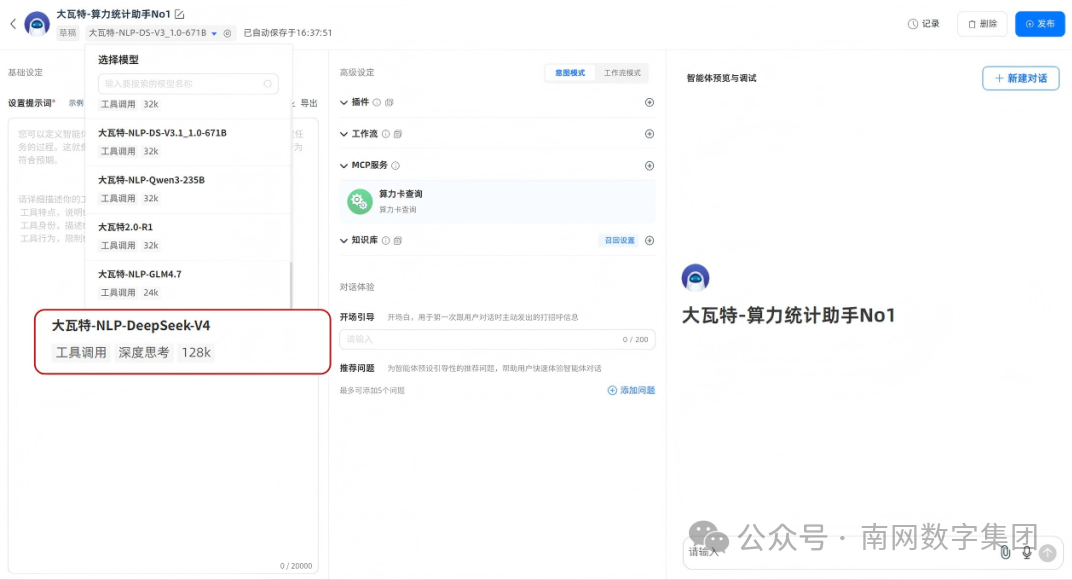The height and width of the screenshot is (580, 1072).
Task: Select model 大瓦特2.0-R1
Action: pyautogui.click(x=188, y=236)
